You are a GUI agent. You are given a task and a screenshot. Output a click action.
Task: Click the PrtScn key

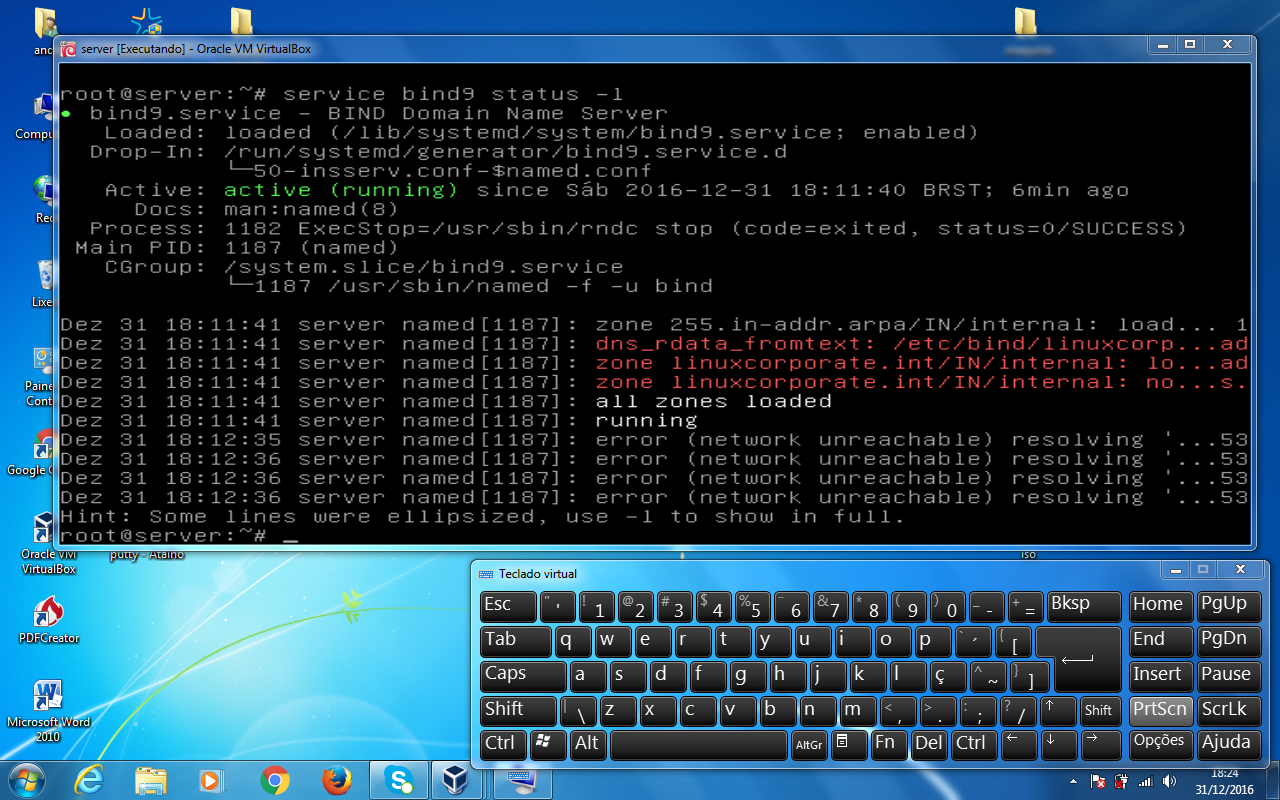coord(1160,711)
